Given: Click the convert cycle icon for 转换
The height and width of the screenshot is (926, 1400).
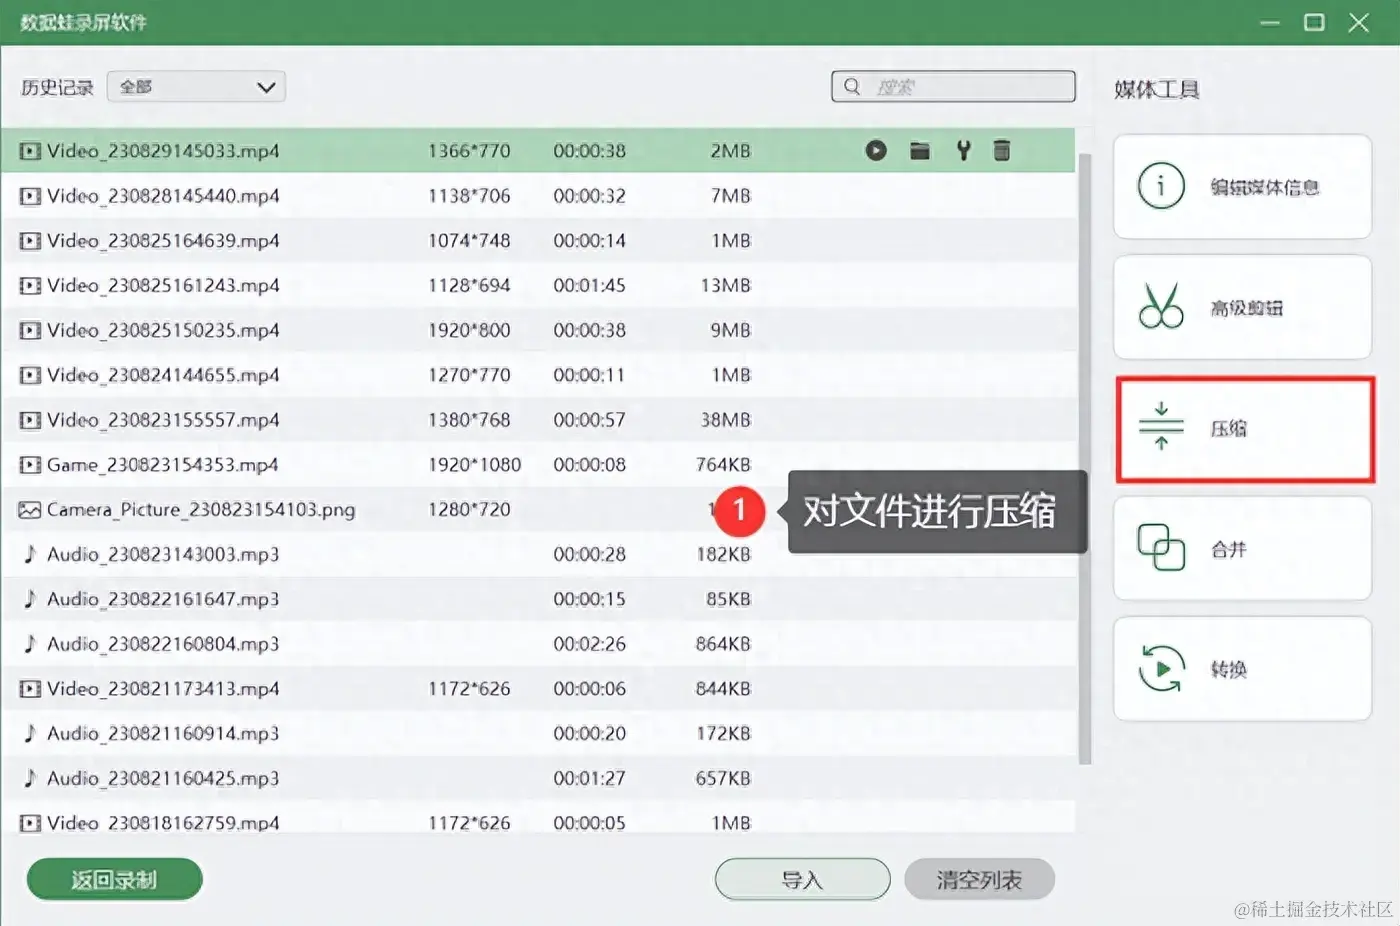Looking at the screenshot, I should (1161, 668).
